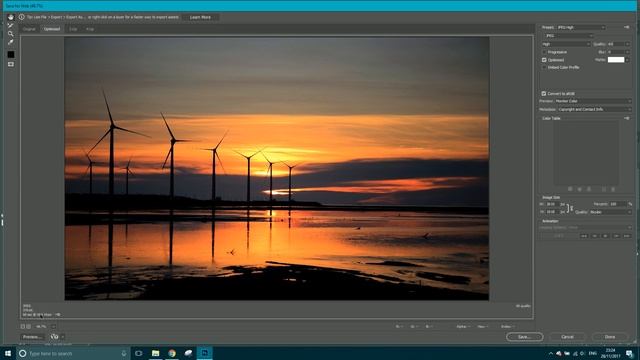This screenshot has width=640, height=360.
Task: Open the compression quality level dropdown set to High
Action: tap(566, 44)
